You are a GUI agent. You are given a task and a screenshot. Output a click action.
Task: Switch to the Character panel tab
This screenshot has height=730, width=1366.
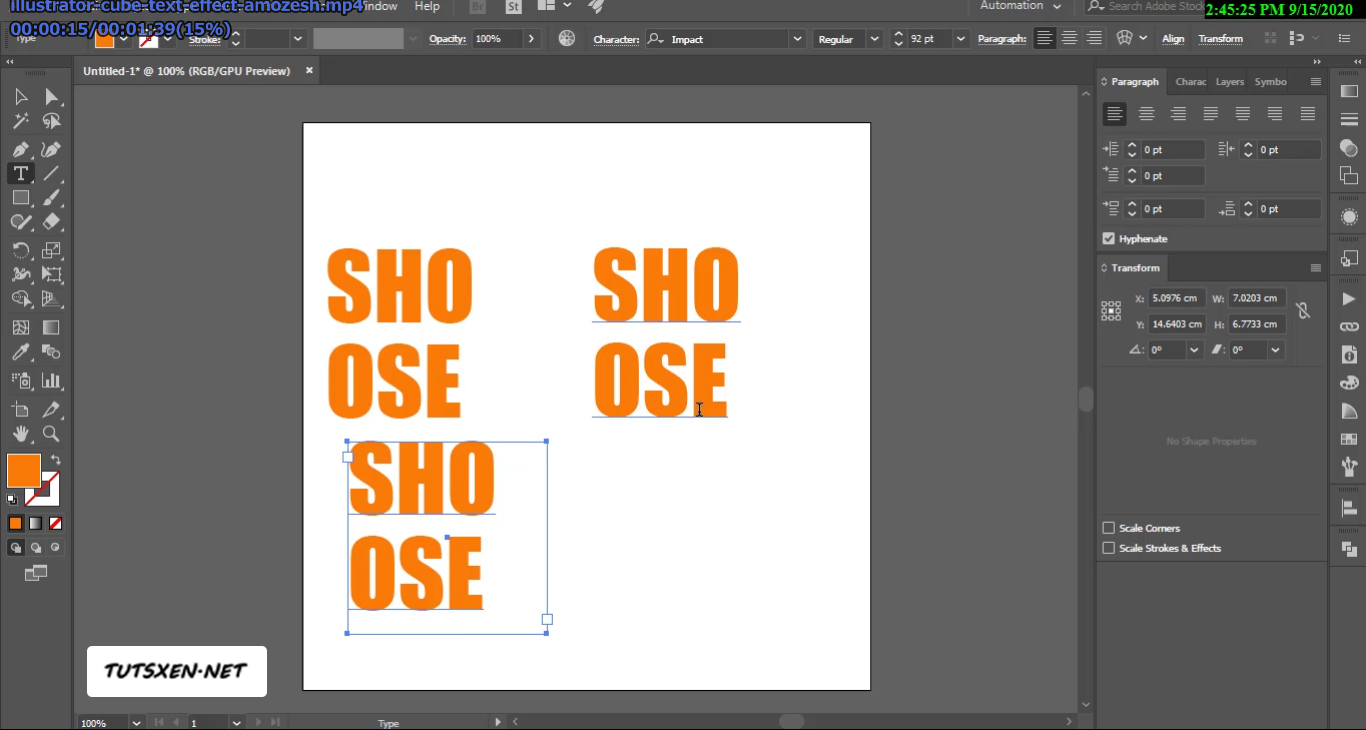(x=1190, y=82)
